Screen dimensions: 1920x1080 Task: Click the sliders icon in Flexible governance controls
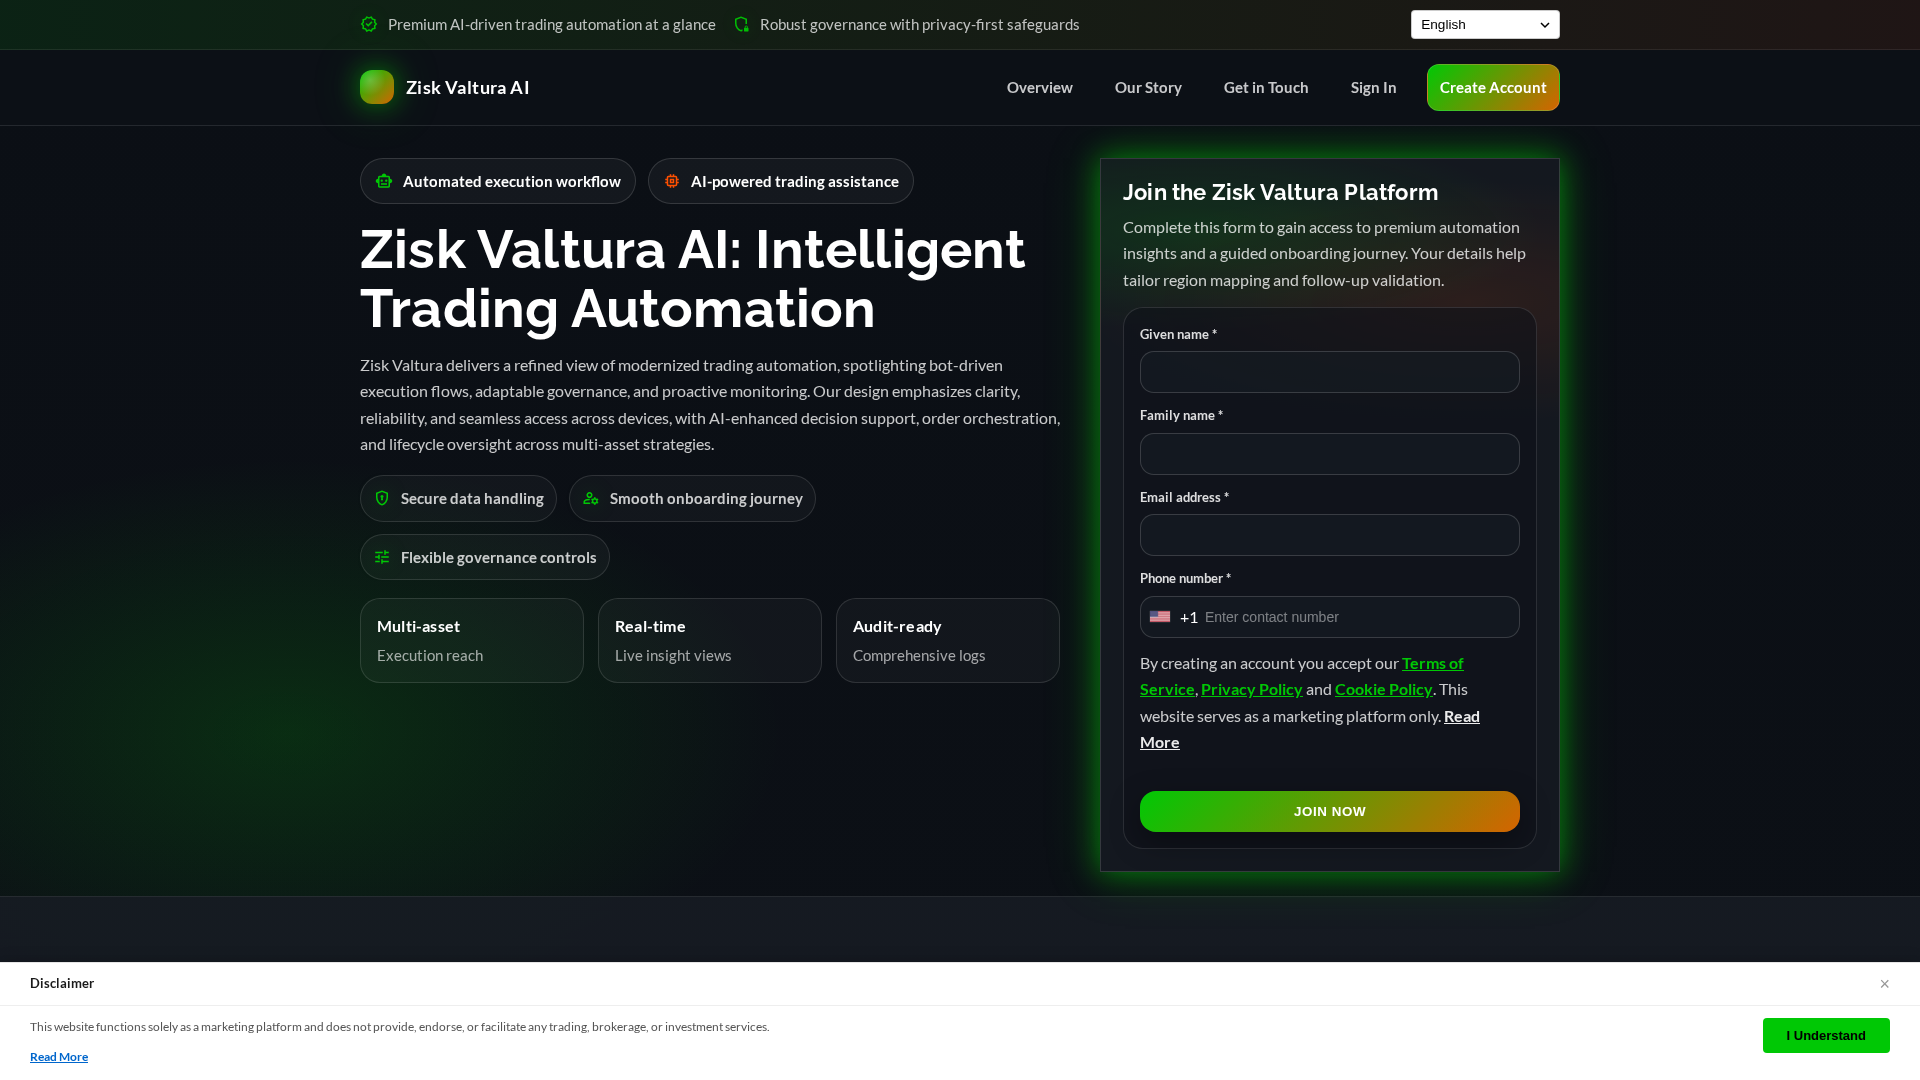382,557
